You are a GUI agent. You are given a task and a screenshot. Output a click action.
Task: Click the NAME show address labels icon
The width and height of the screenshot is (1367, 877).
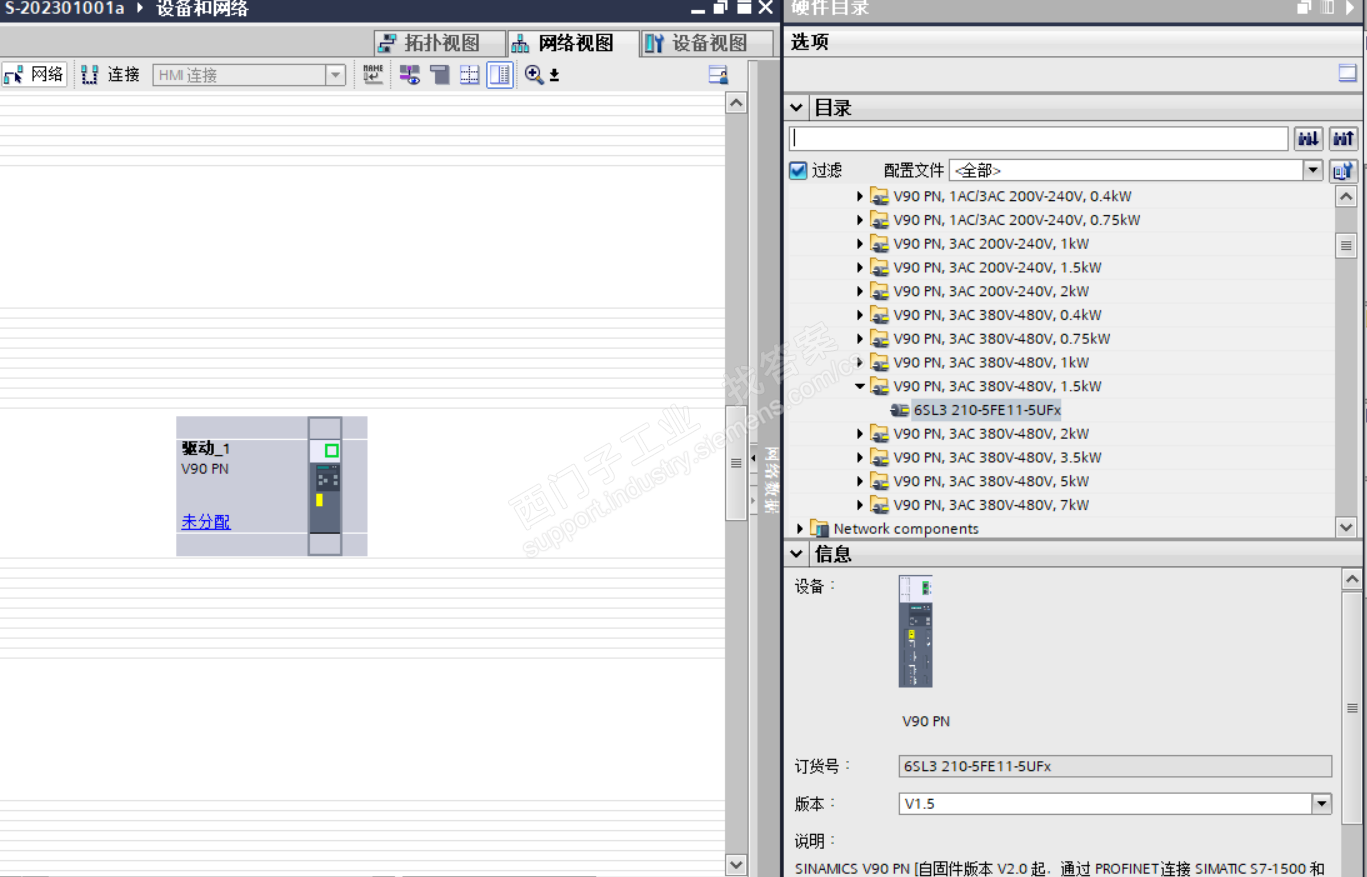(373, 75)
